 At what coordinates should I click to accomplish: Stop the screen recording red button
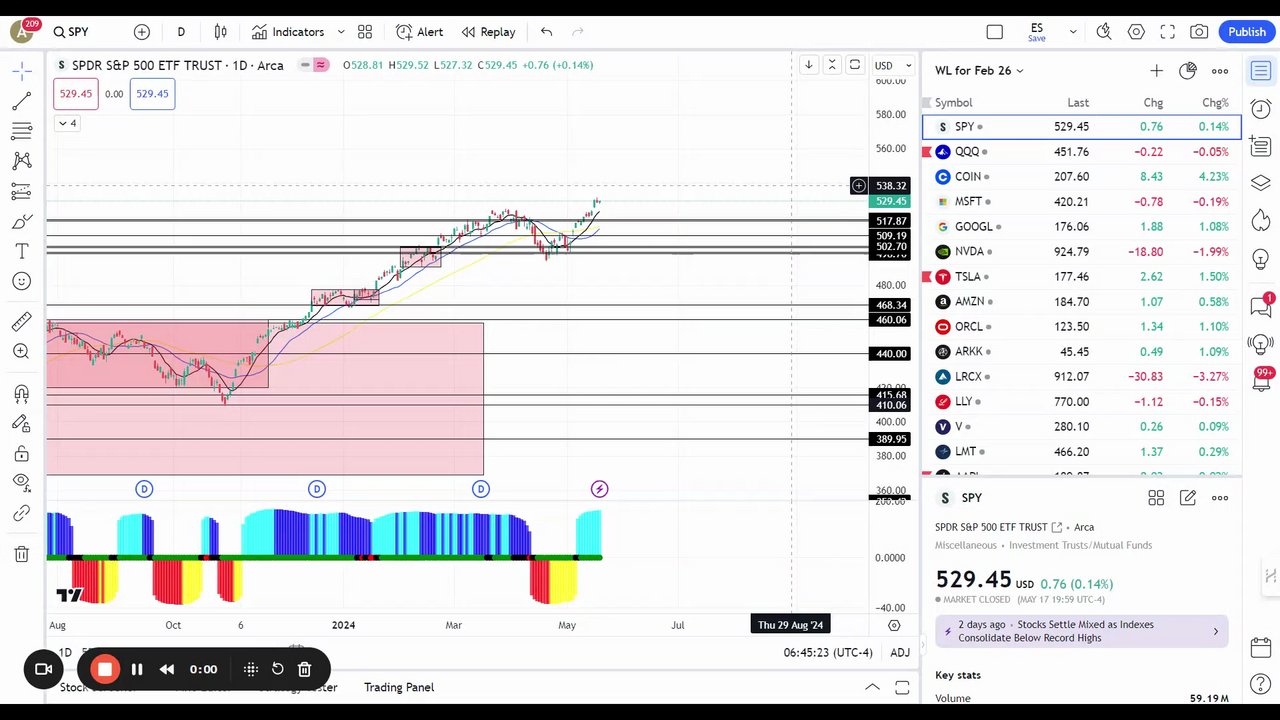click(x=104, y=669)
